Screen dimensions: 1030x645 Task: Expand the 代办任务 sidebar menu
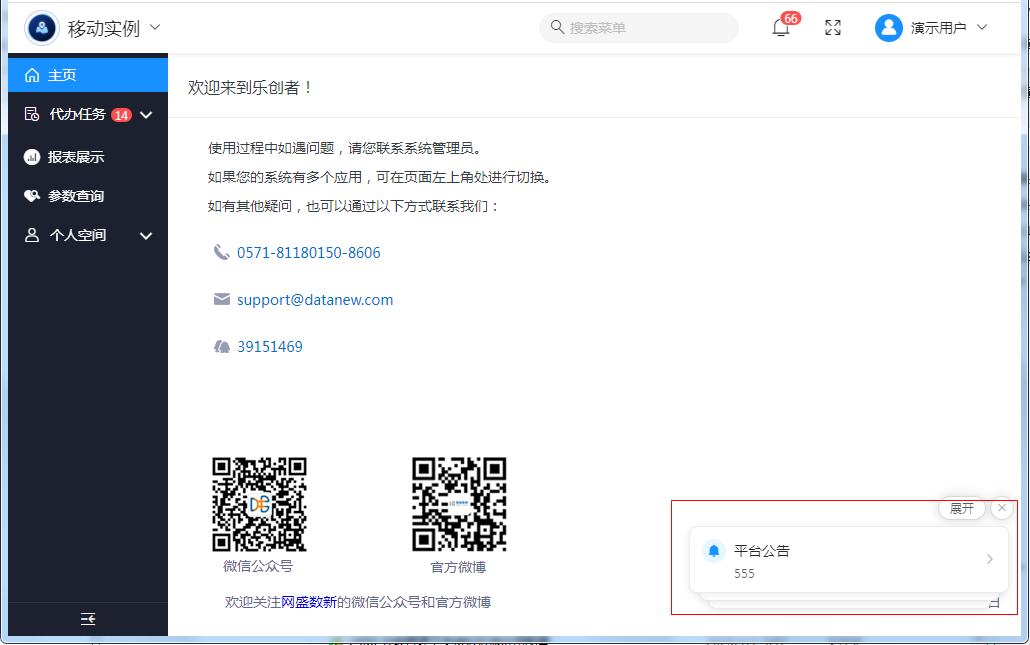tap(146, 115)
